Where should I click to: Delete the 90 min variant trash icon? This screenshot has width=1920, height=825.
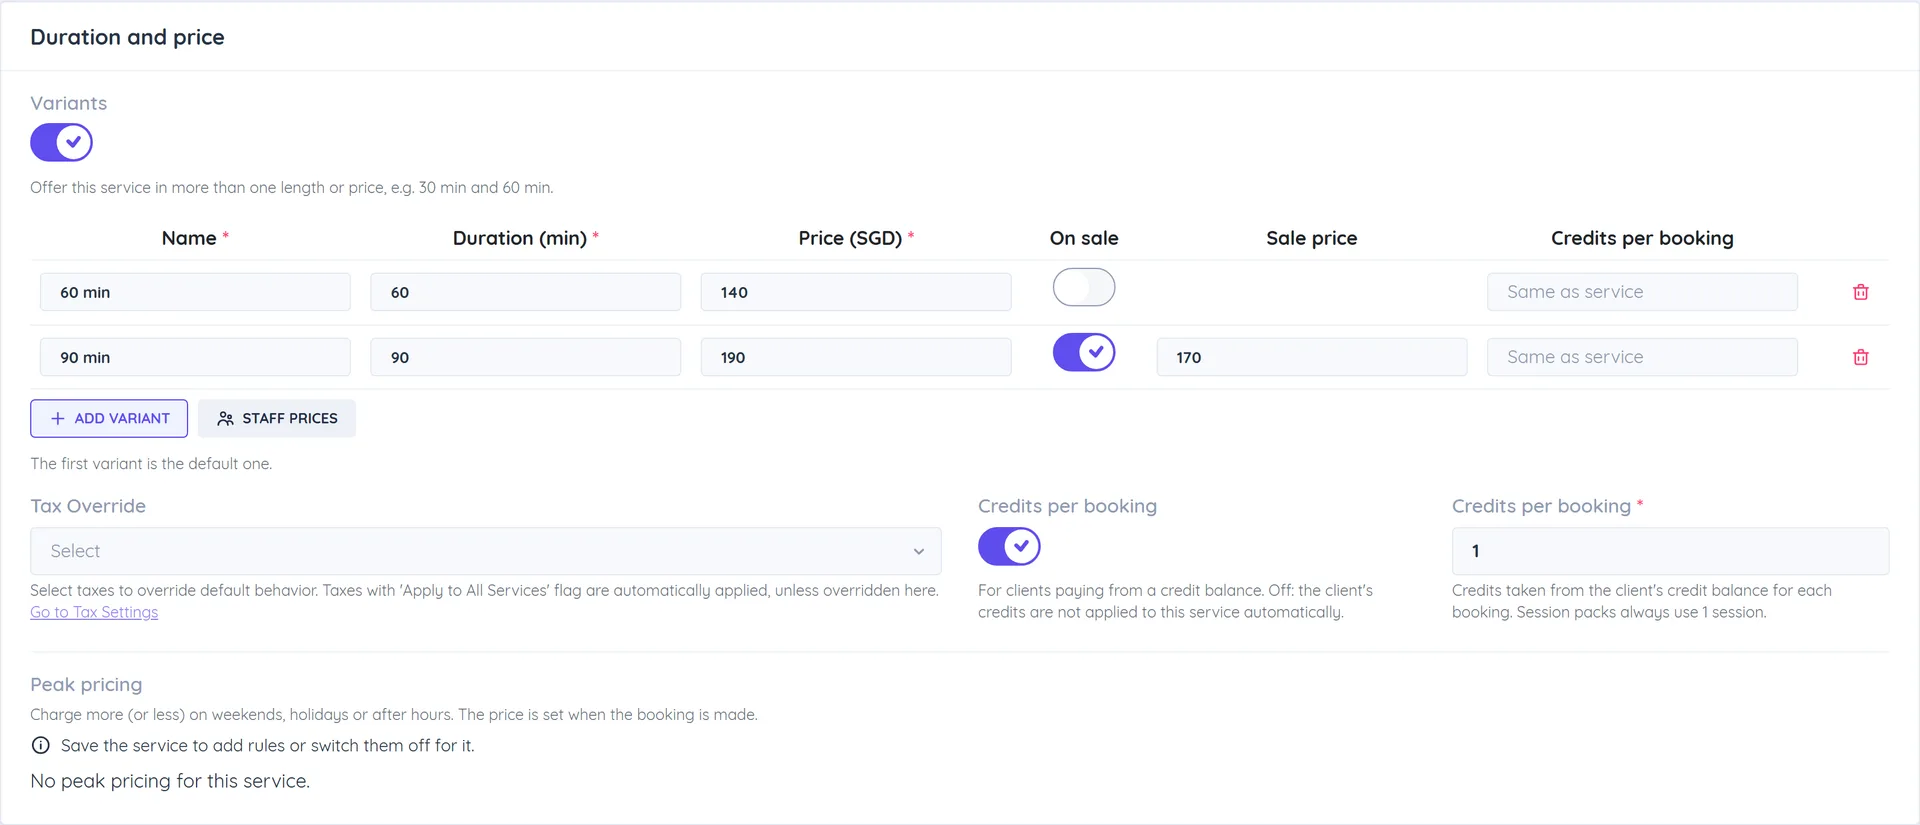click(1860, 357)
